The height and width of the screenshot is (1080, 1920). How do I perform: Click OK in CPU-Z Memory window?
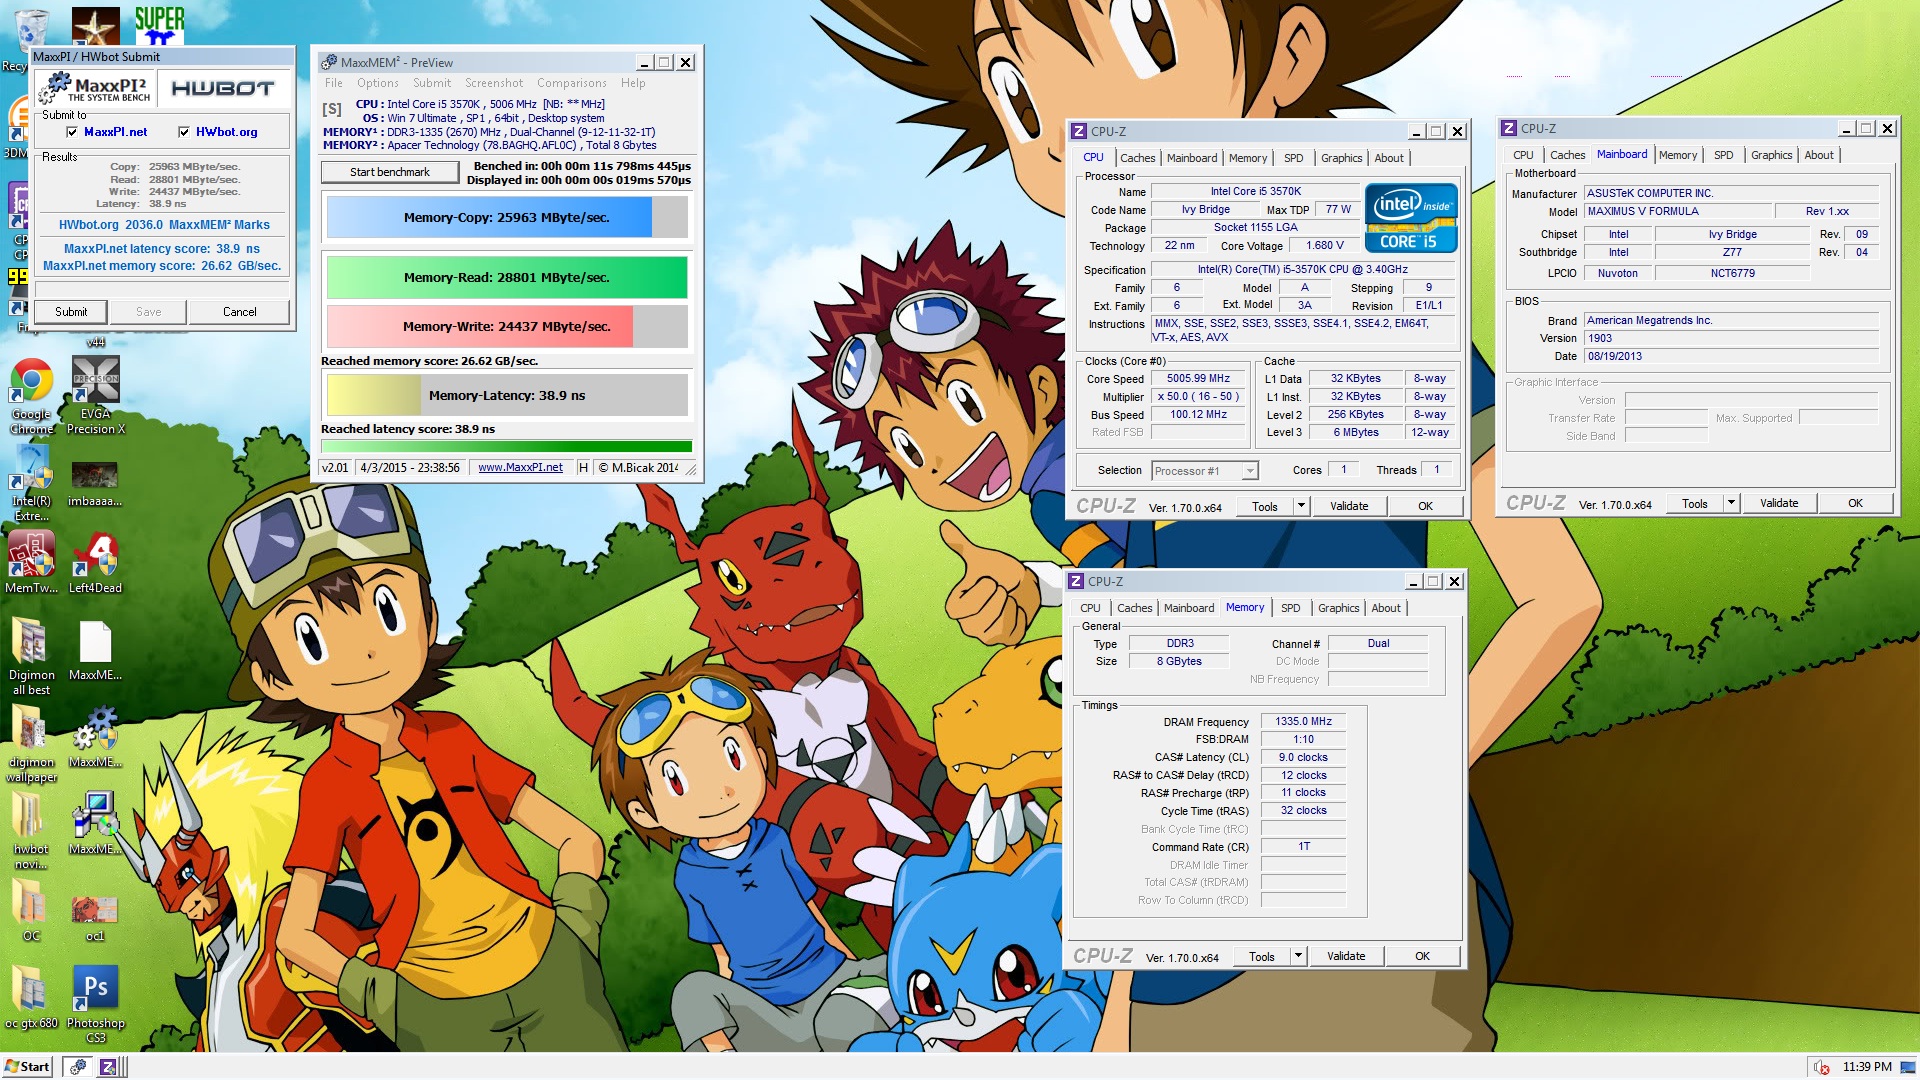tap(1422, 956)
